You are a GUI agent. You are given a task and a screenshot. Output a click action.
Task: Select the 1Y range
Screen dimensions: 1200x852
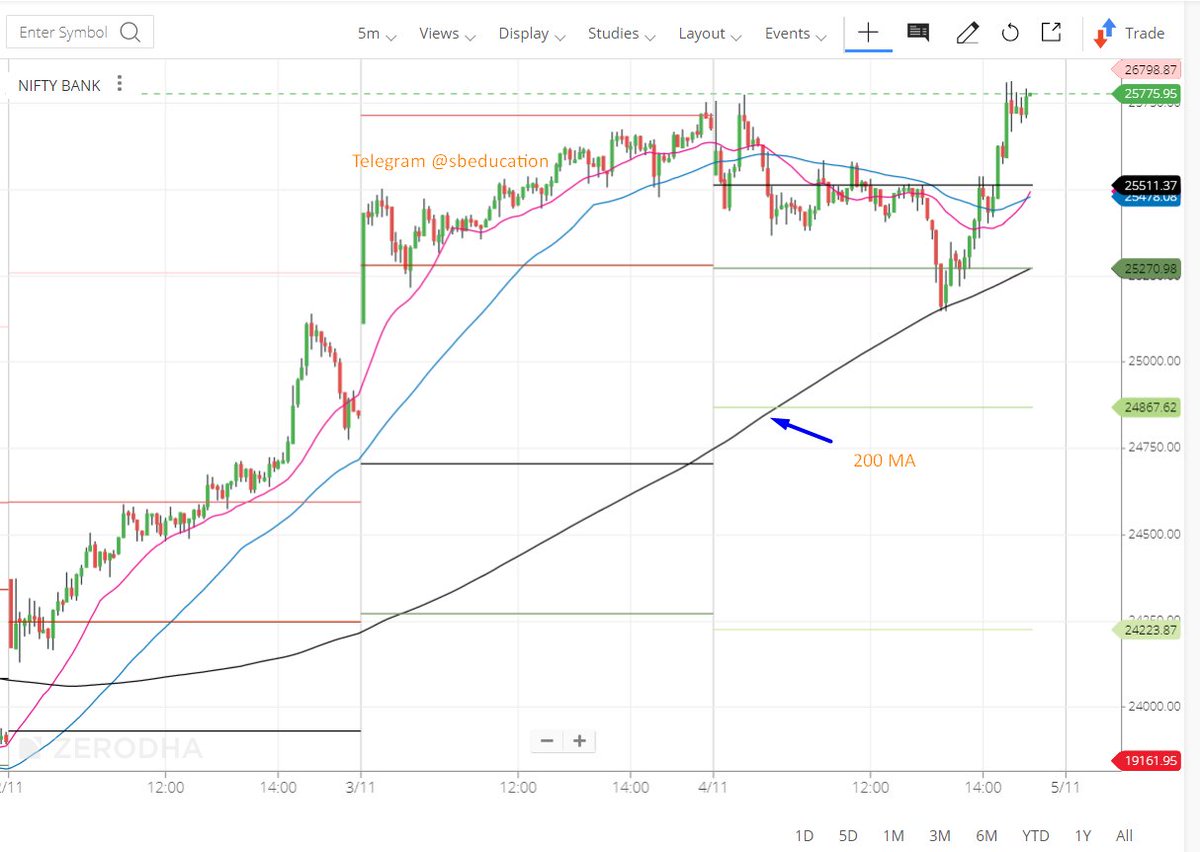(x=1082, y=835)
